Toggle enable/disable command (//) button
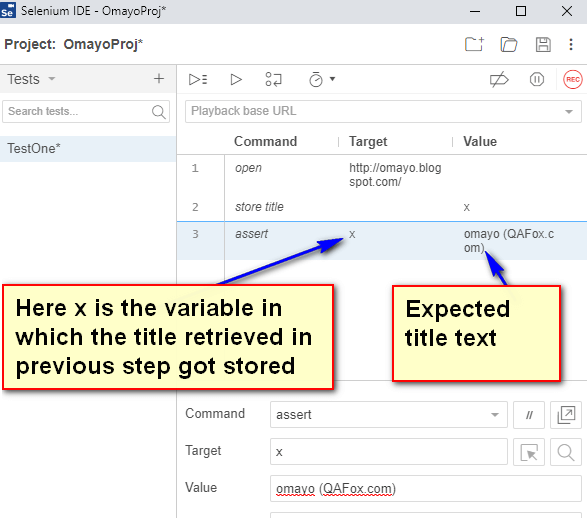This screenshot has height=518, width=587. [529, 415]
